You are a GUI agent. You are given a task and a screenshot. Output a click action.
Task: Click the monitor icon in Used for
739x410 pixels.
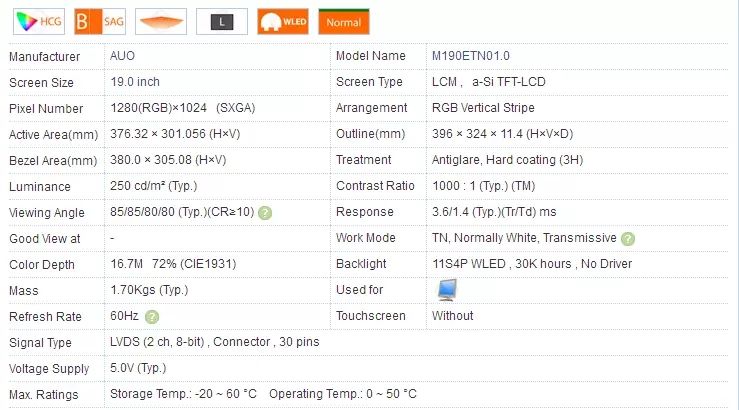447,289
